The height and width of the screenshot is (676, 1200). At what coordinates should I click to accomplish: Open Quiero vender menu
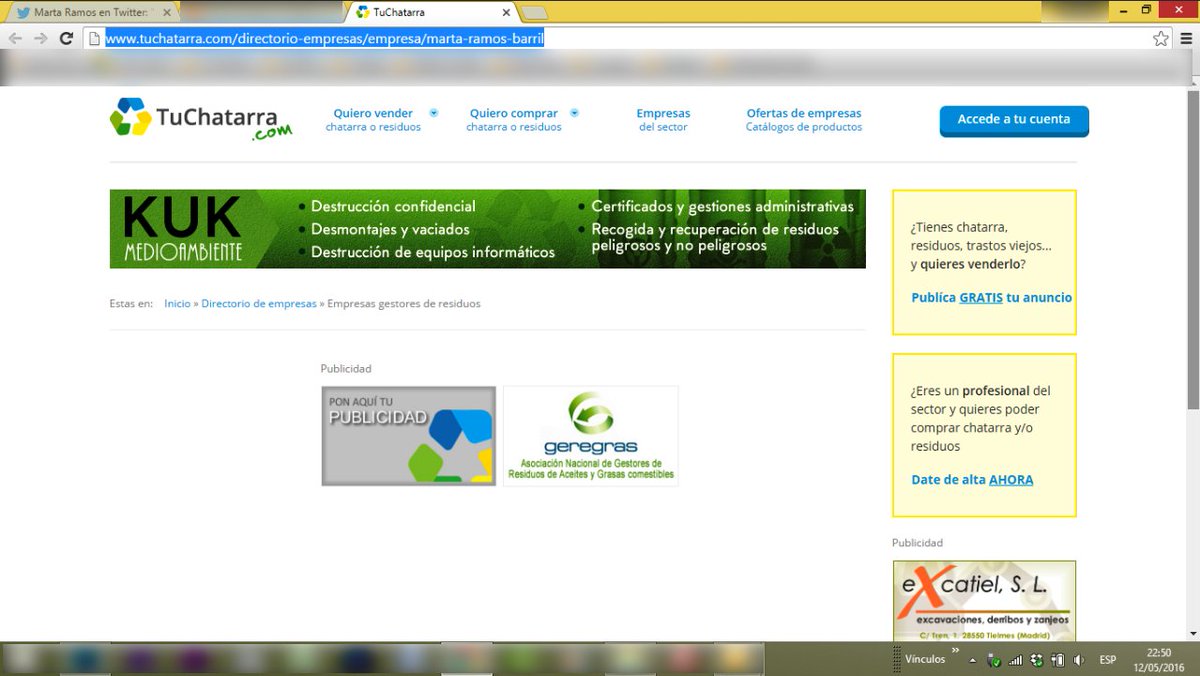pyautogui.click(x=373, y=120)
